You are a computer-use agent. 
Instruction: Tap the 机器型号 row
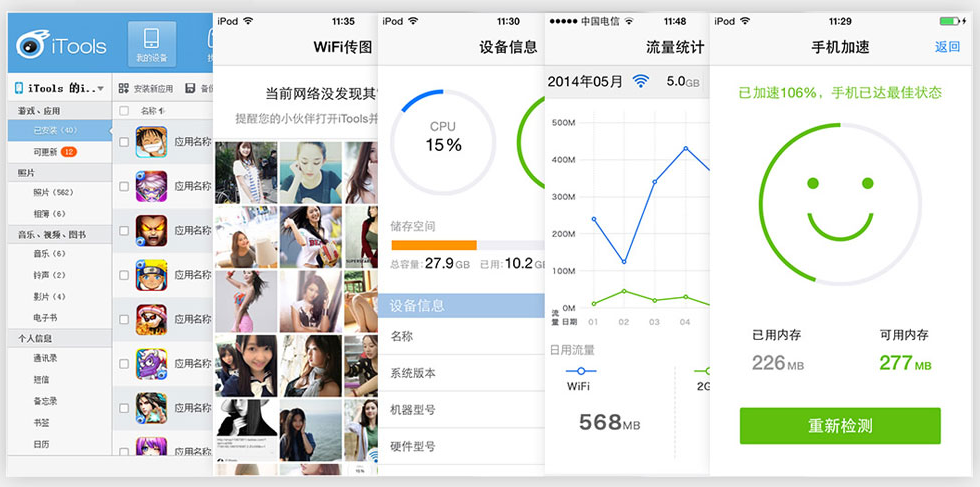461,410
